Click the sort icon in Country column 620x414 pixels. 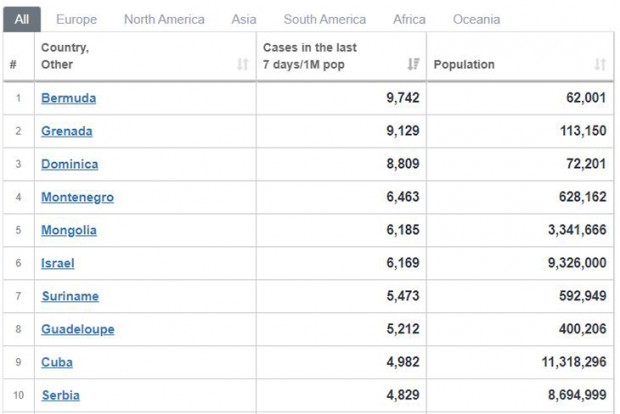[242, 64]
